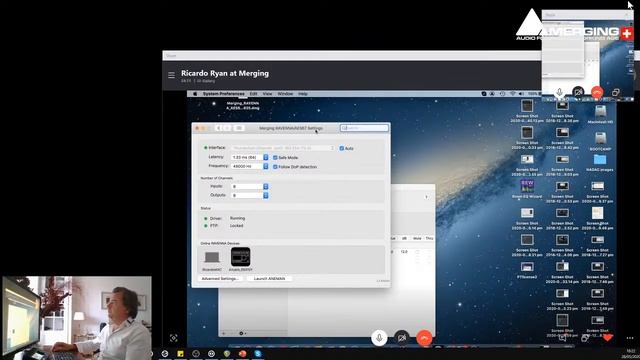Open the Help menu in the Mac menu bar

pyautogui.click(x=303, y=94)
